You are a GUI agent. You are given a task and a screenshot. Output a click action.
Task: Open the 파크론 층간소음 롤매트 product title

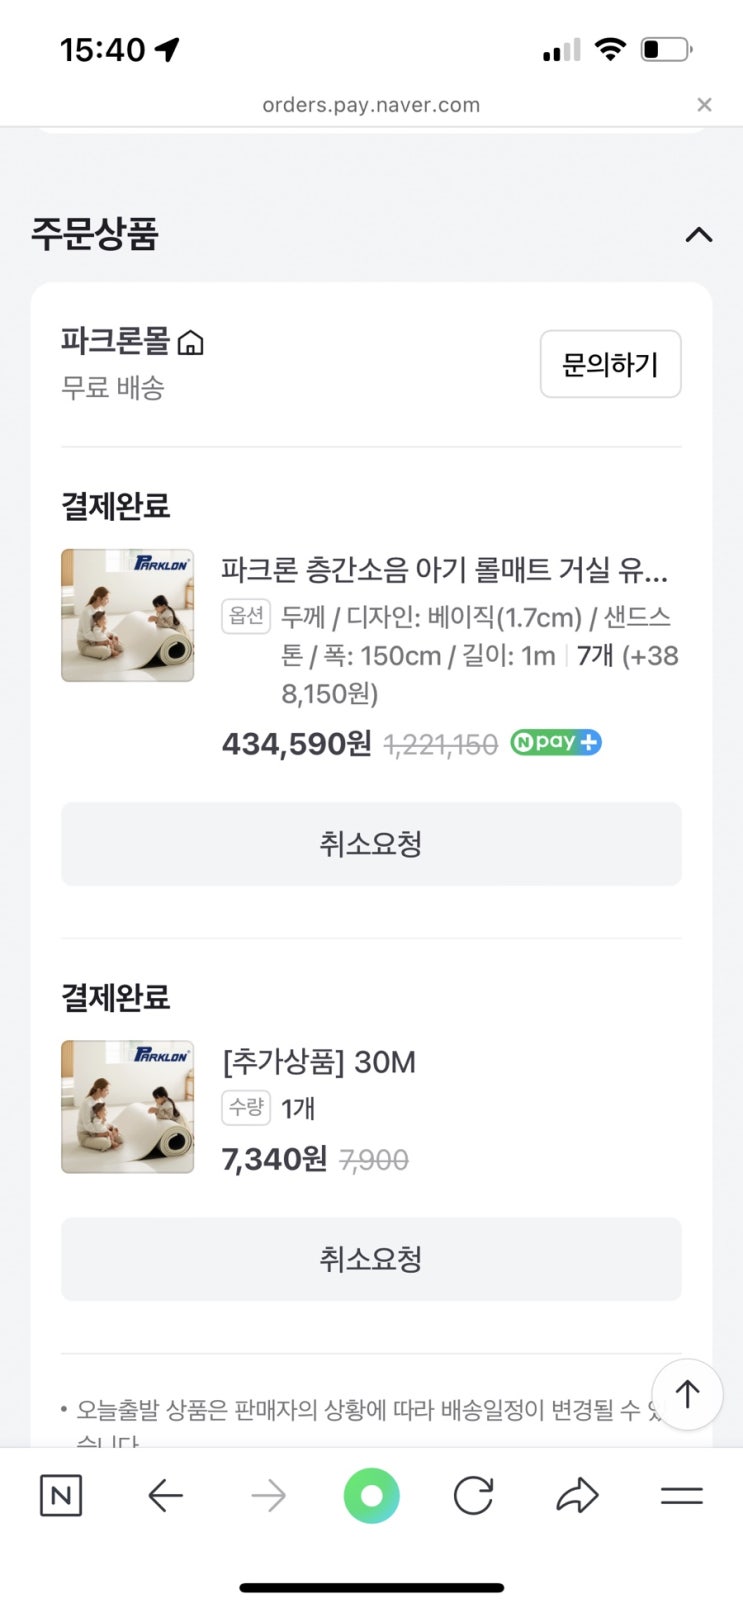point(444,570)
